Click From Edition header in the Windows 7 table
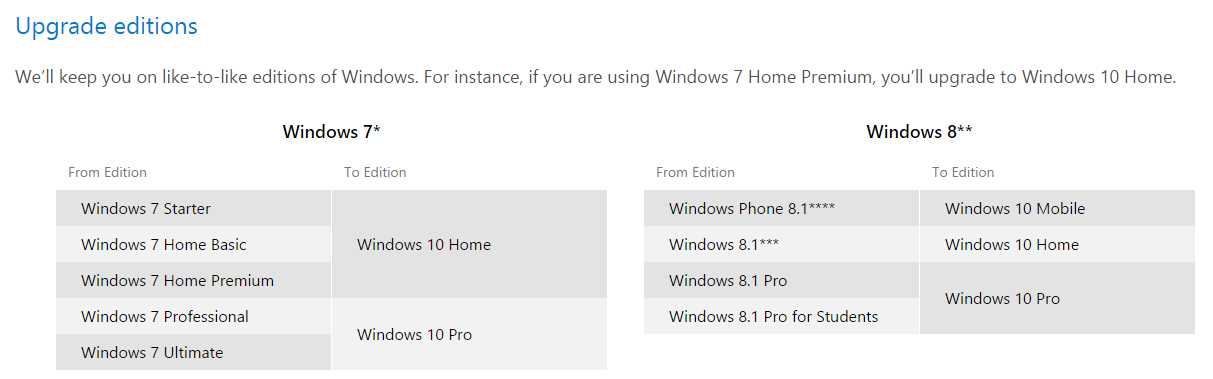 pos(107,172)
